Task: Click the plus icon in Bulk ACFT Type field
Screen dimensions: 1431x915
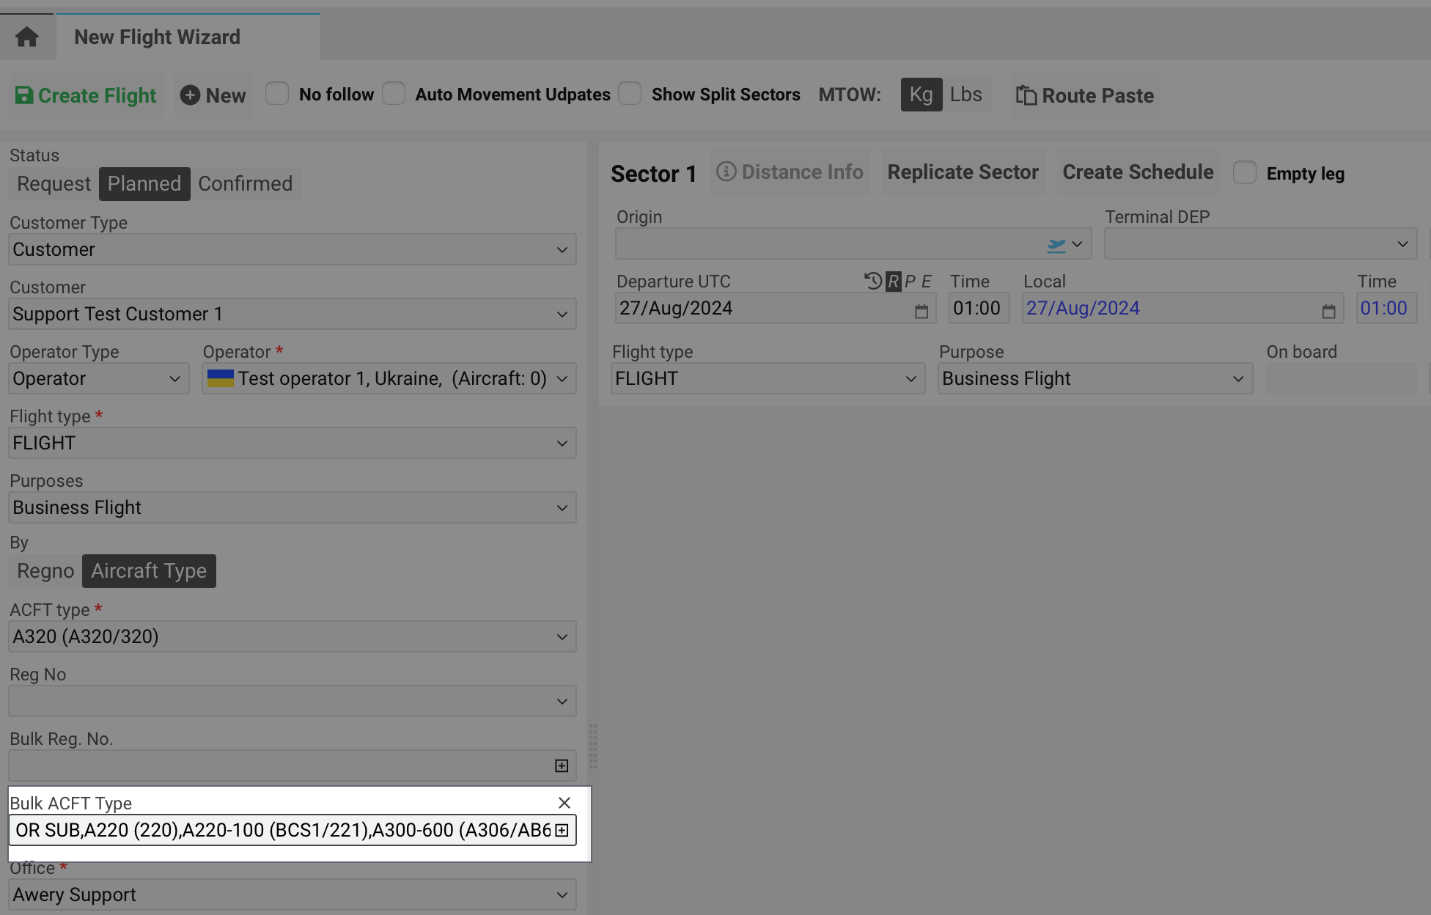Action: (x=563, y=830)
